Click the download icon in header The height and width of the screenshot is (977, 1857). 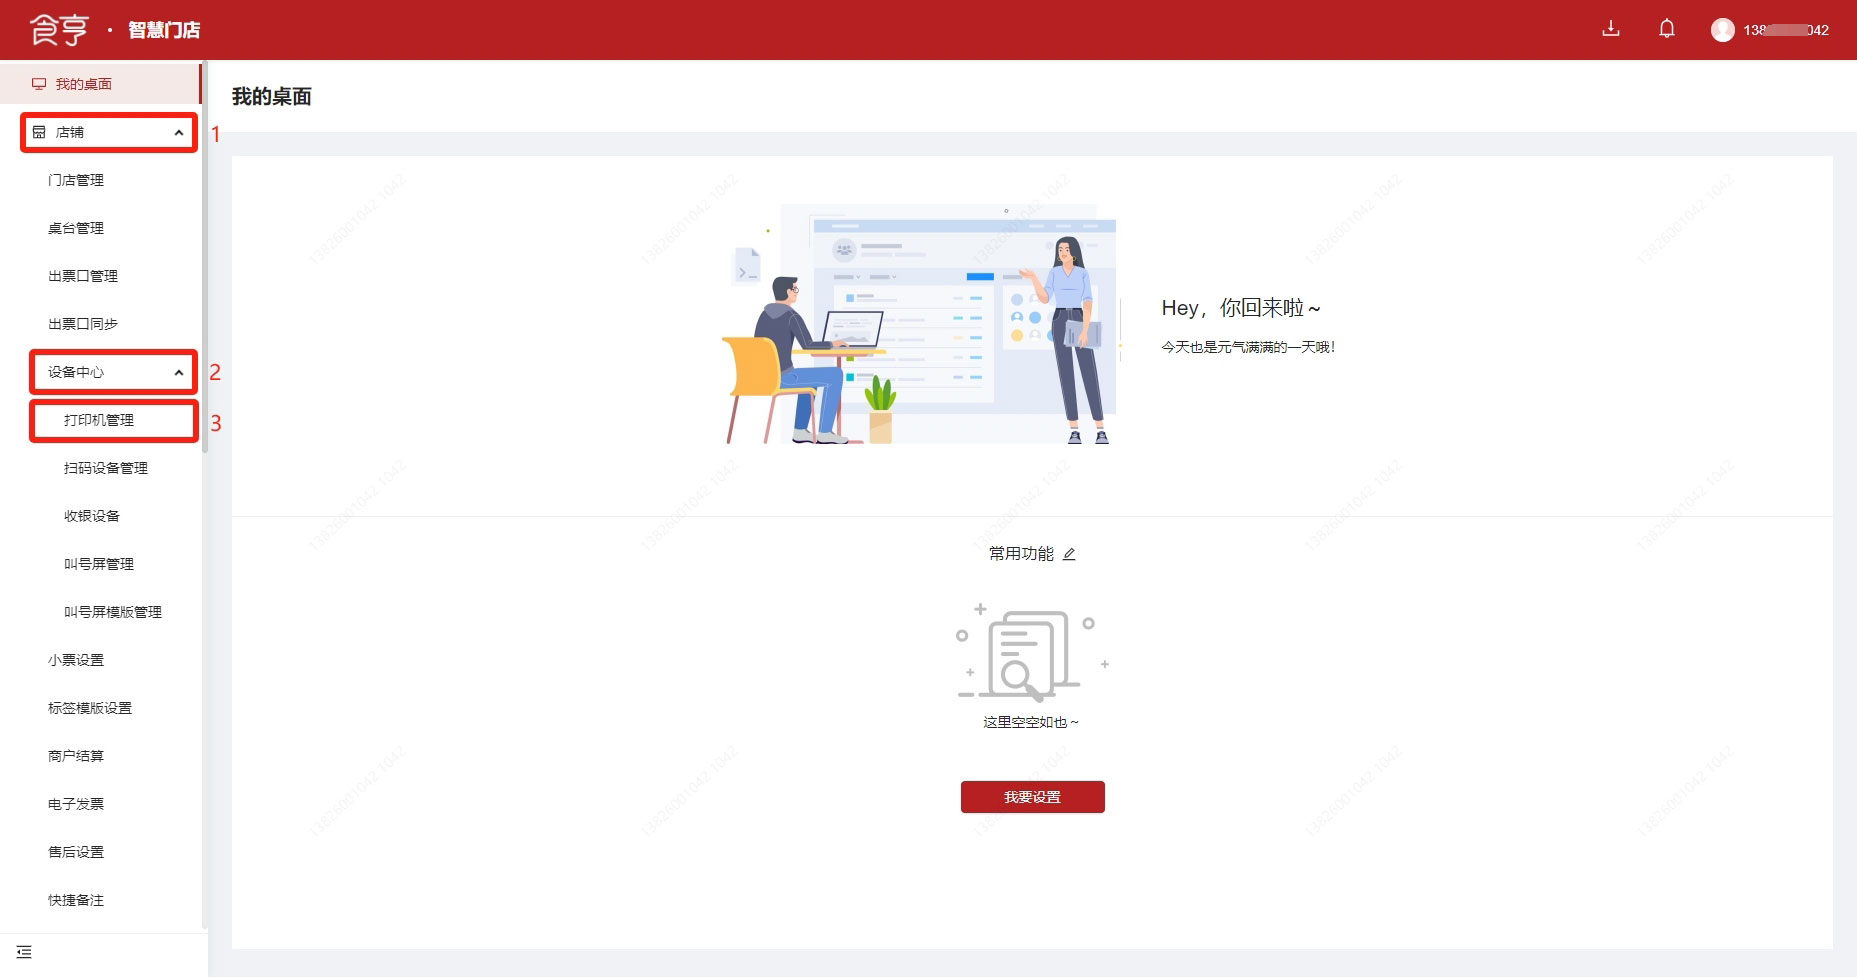pos(1610,29)
